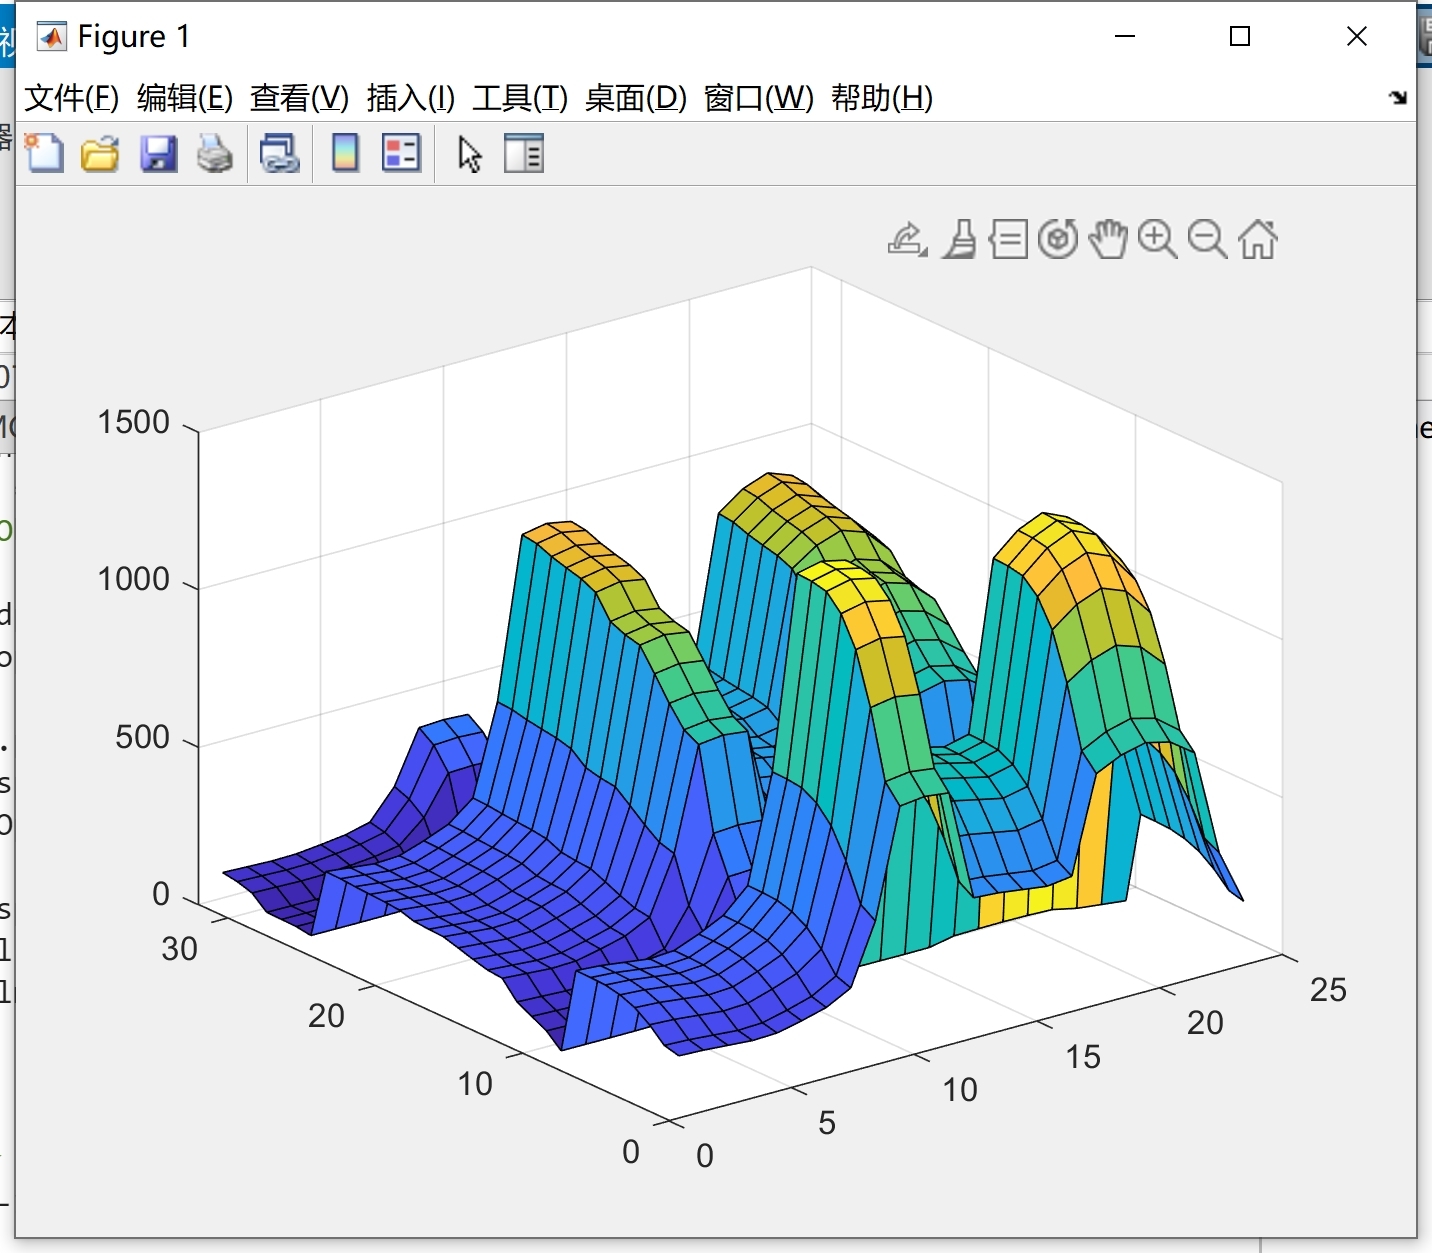Click the dock figure arrow

[1398, 97]
